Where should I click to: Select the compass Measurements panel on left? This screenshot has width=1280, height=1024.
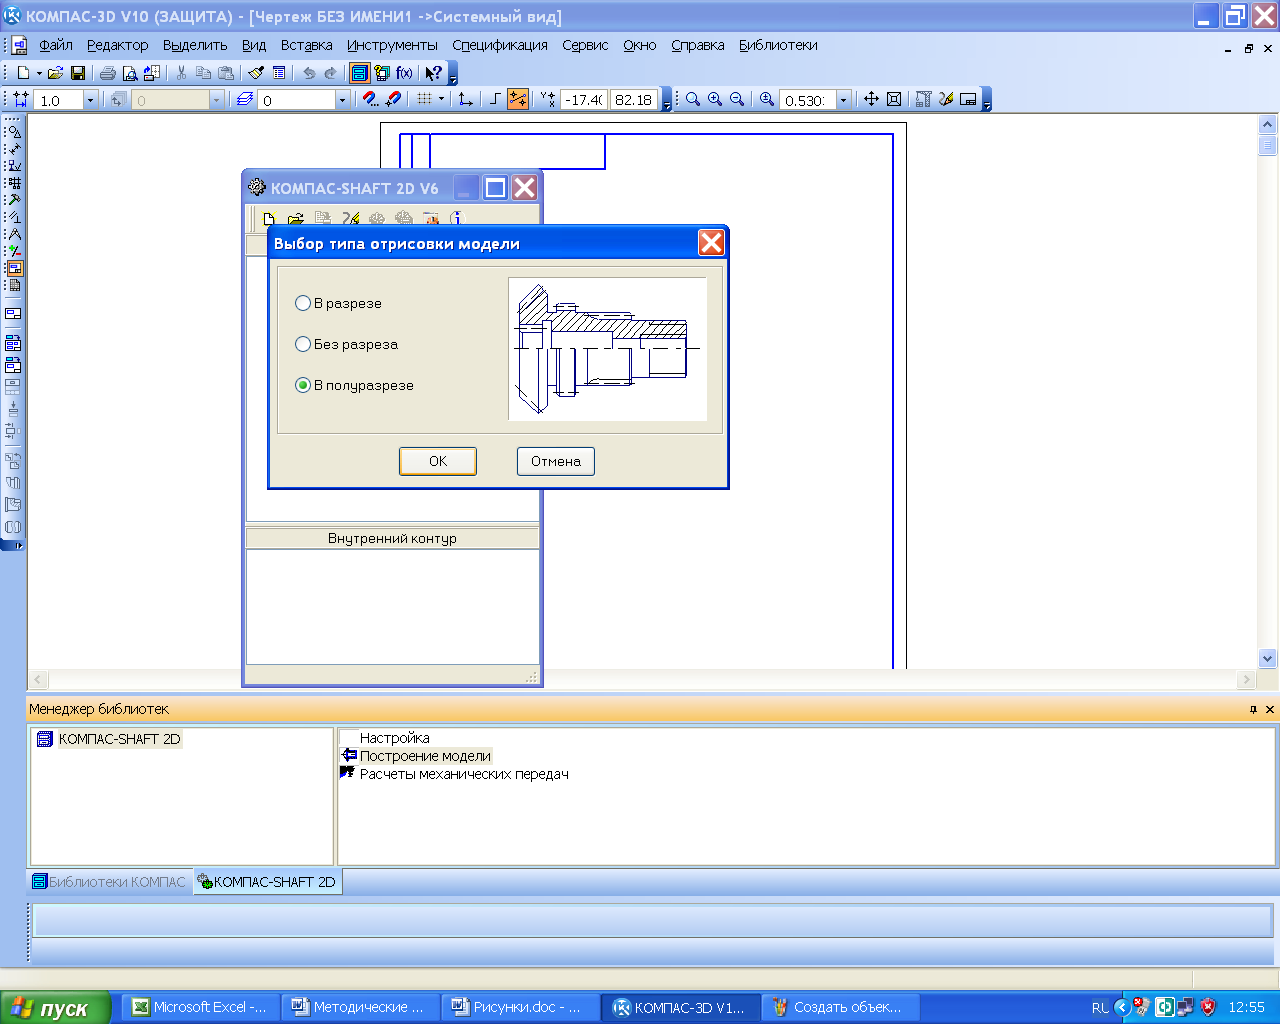[x=14, y=234]
